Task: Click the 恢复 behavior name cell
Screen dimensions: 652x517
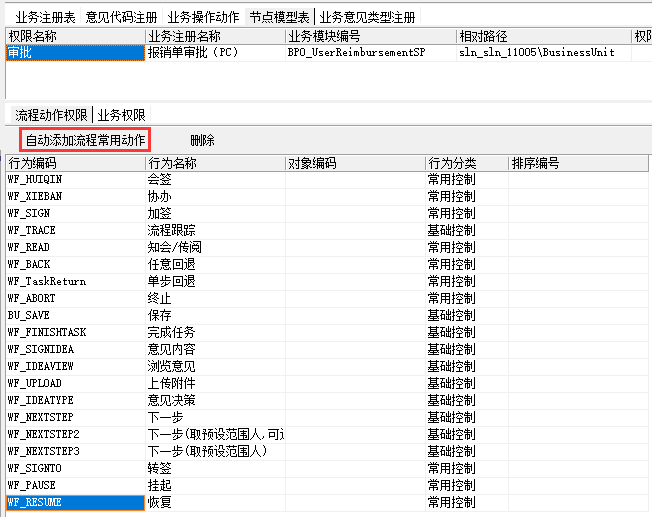Action: (215, 502)
